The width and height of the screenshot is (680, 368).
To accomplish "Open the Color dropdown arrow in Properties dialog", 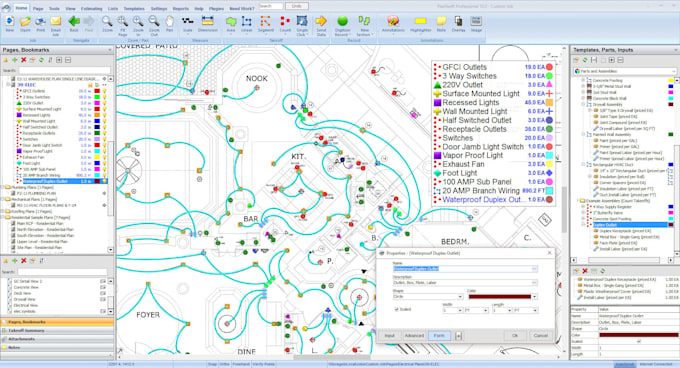I will (x=535, y=296).
